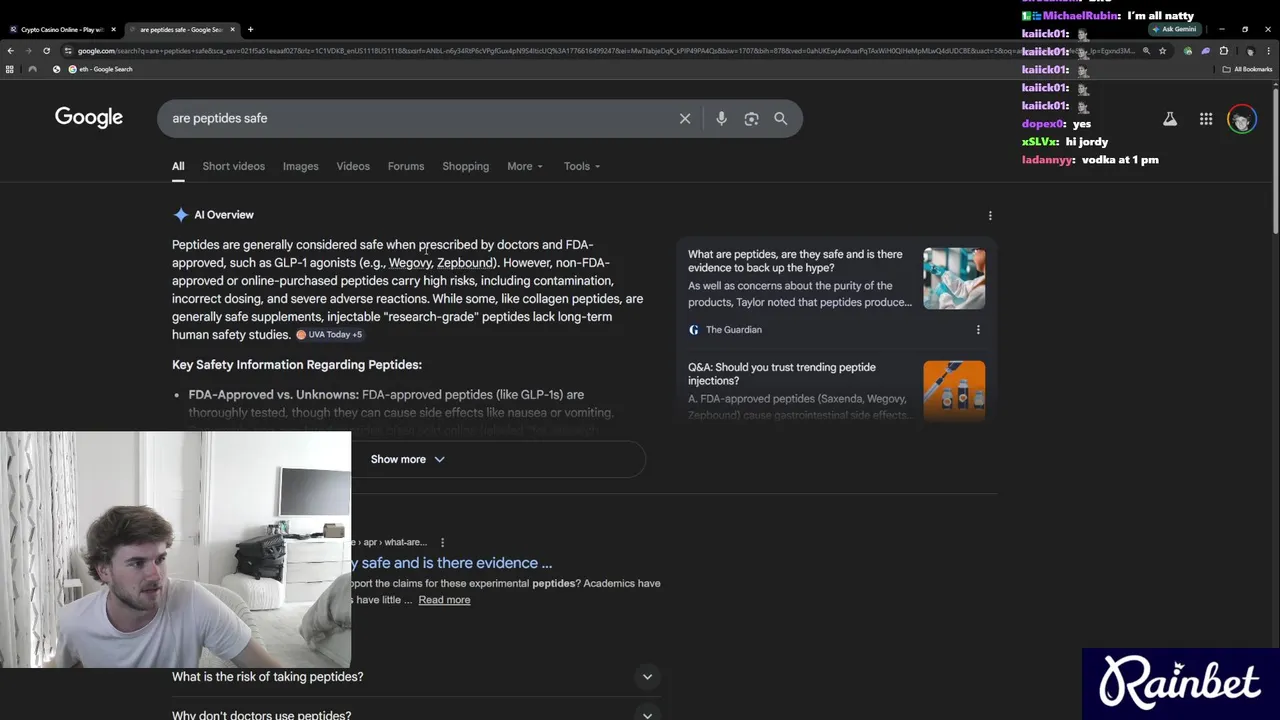This screenshot has width=1280, height=720.
Task: Switch to Videos results
Action: pos(353,166)
